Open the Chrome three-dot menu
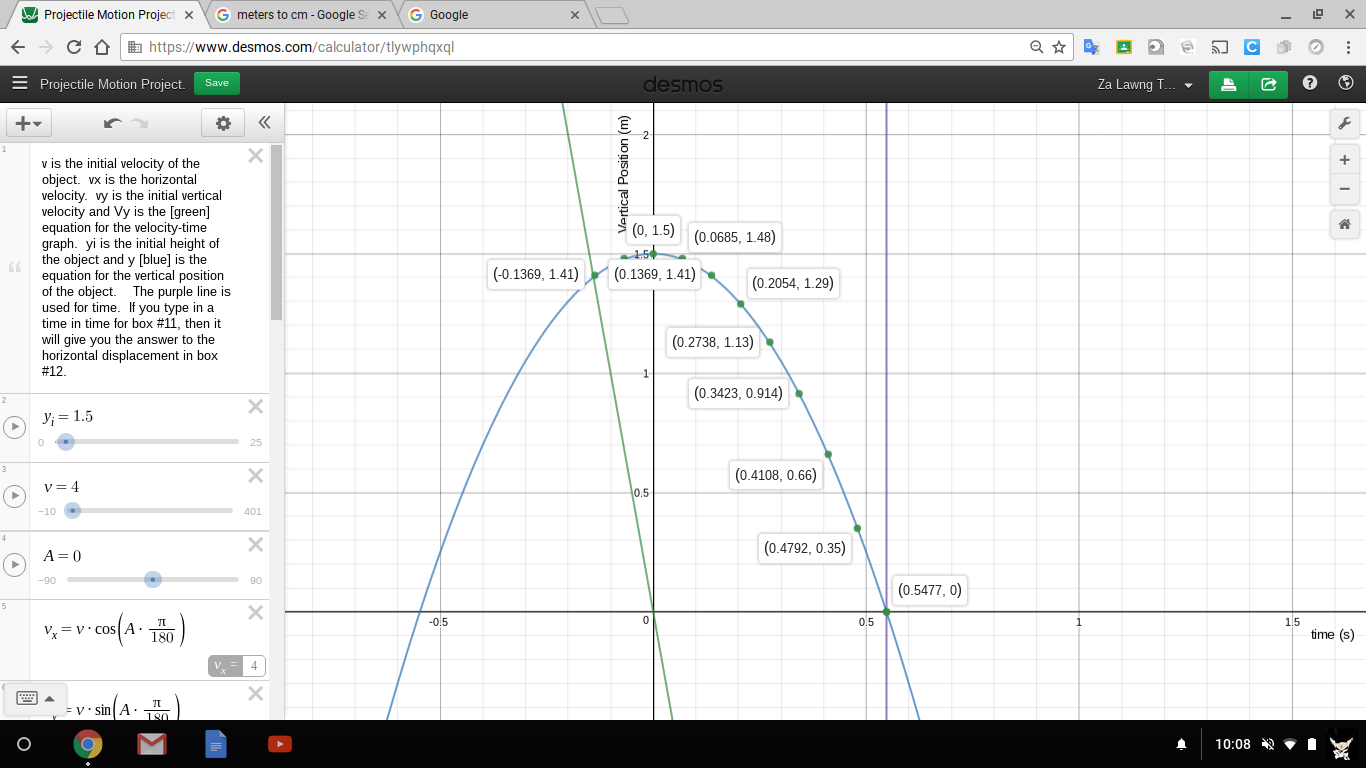 1347,47
